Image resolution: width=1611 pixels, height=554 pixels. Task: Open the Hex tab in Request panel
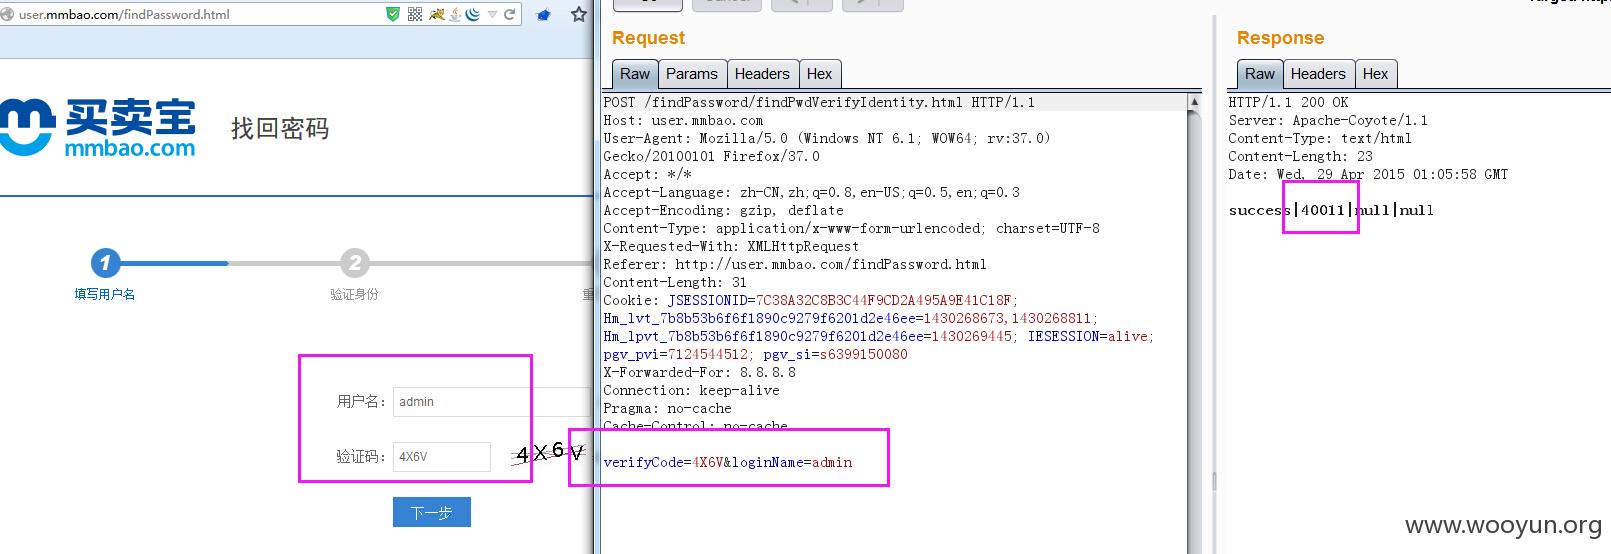[x=820, y=74]
